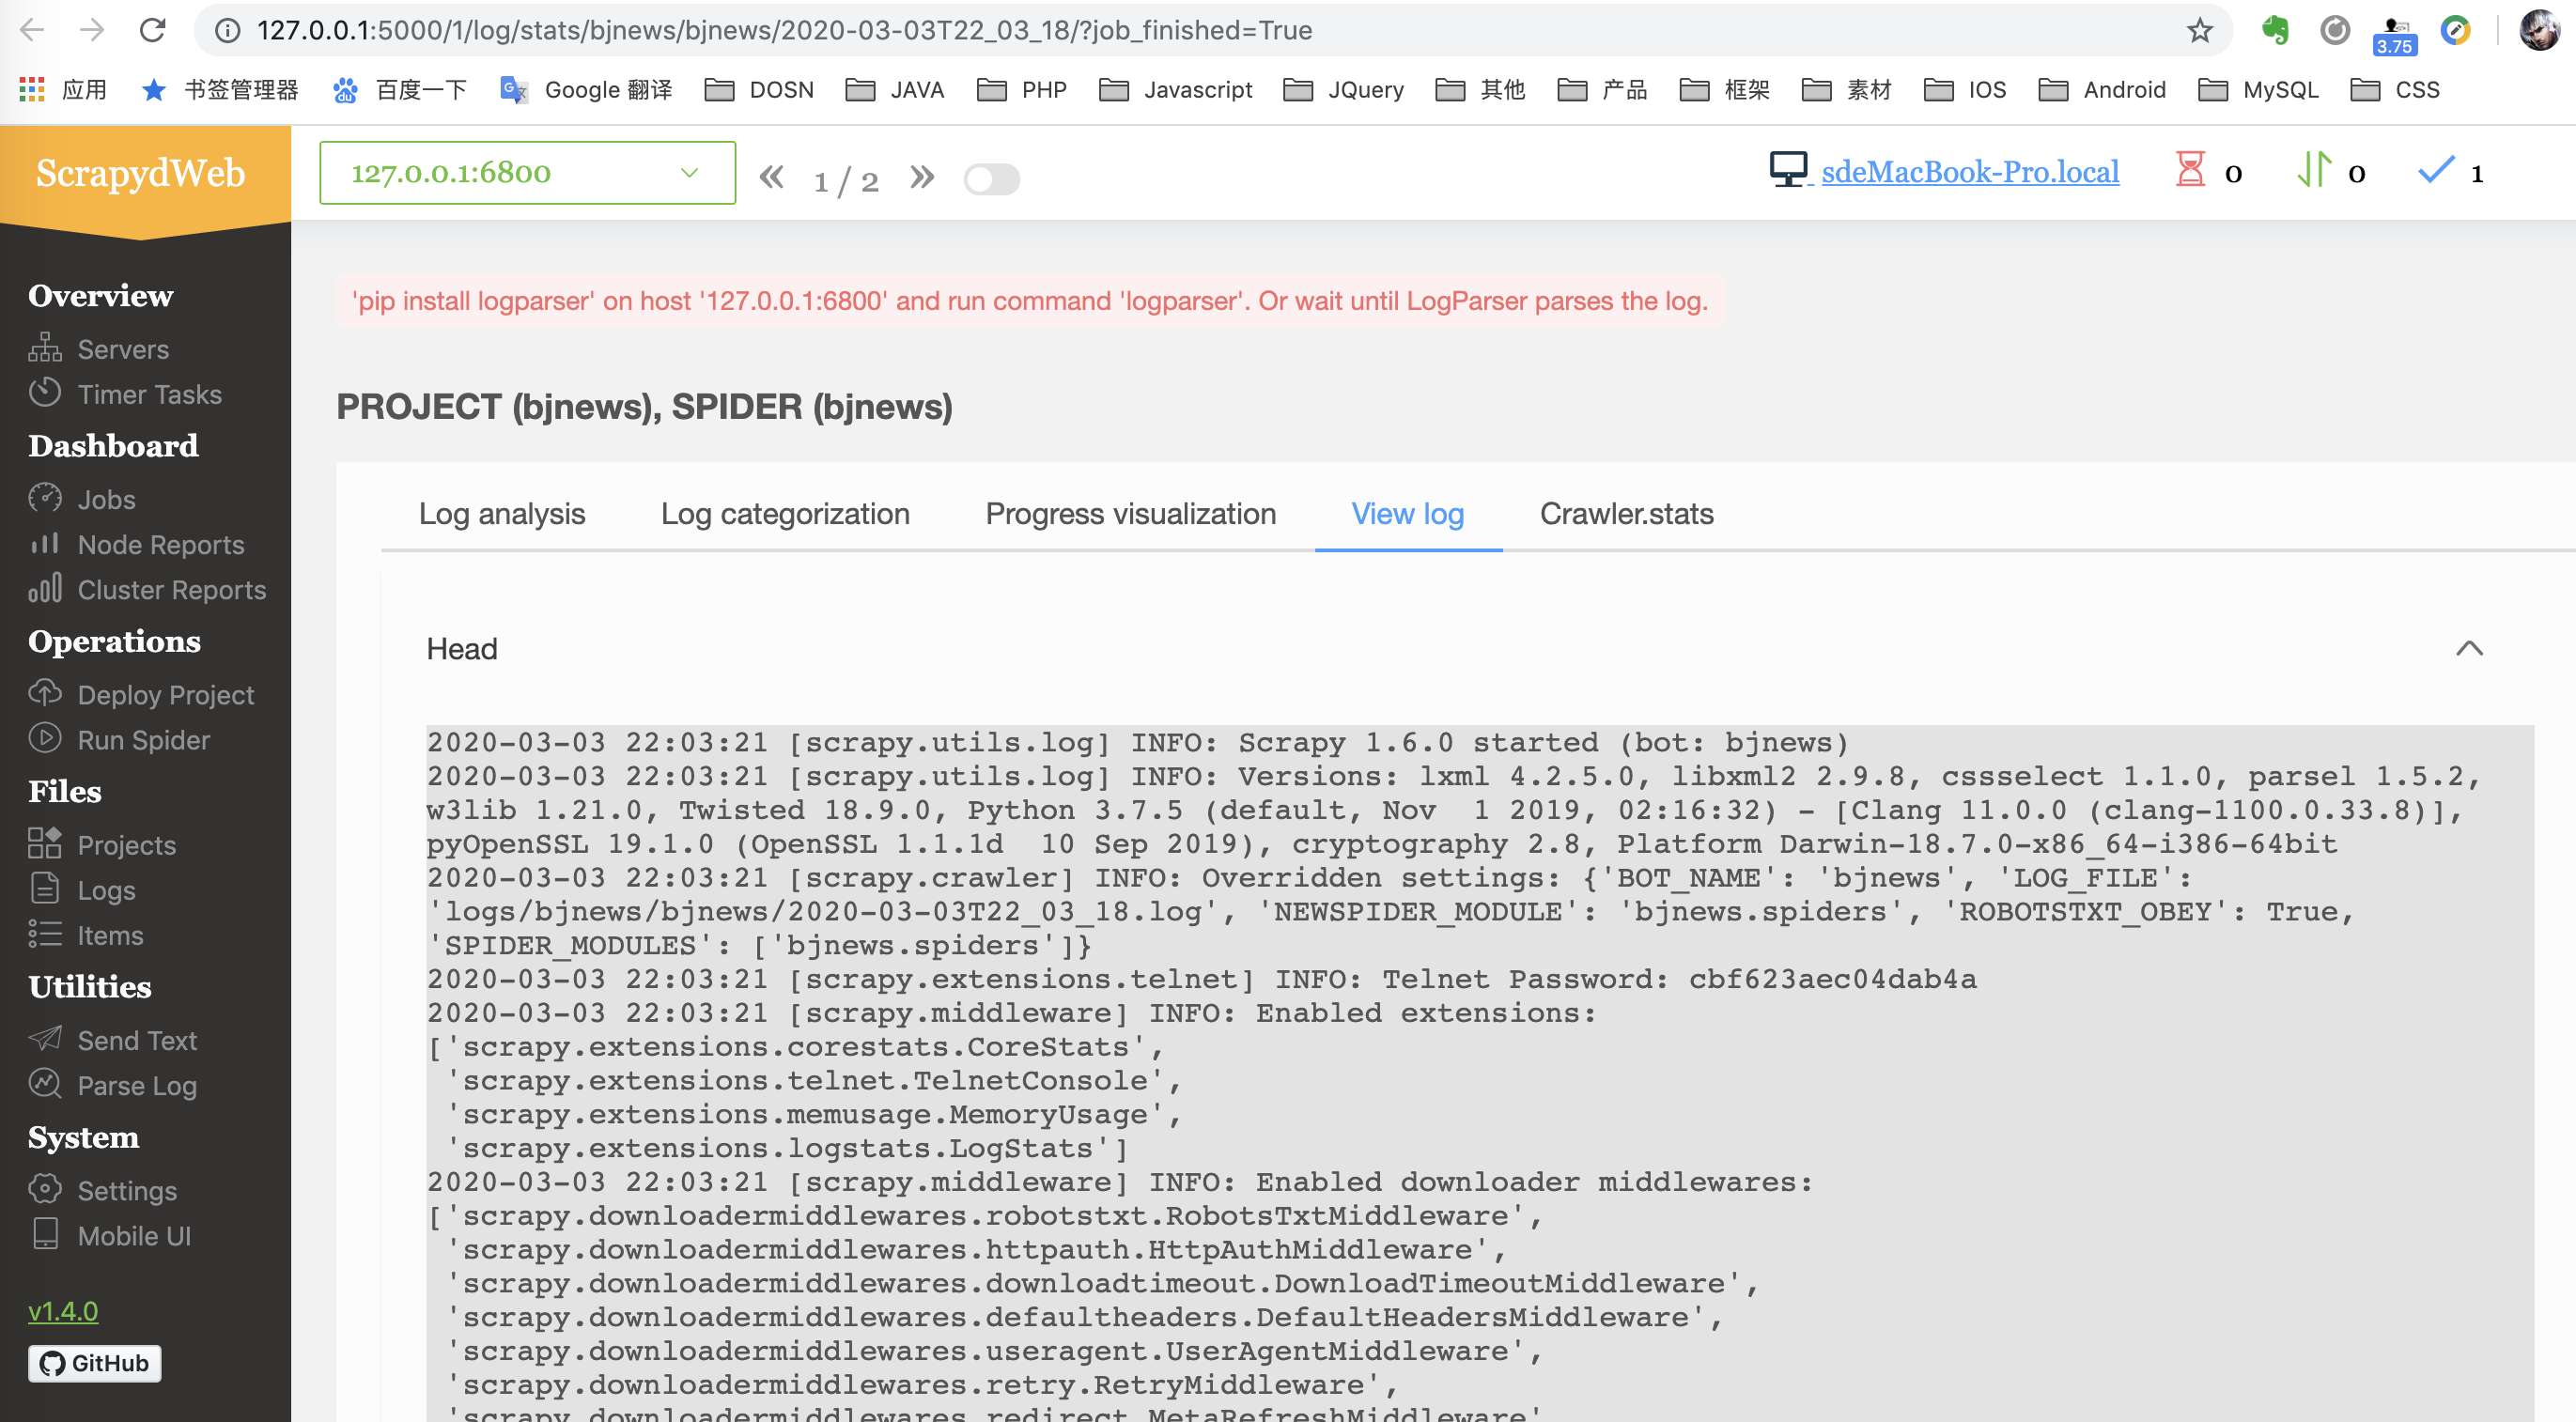Open the sdeMacBook-Pro.local link
Image resolution: width=2576 pixels, height=1422 pixels.
1969,172
